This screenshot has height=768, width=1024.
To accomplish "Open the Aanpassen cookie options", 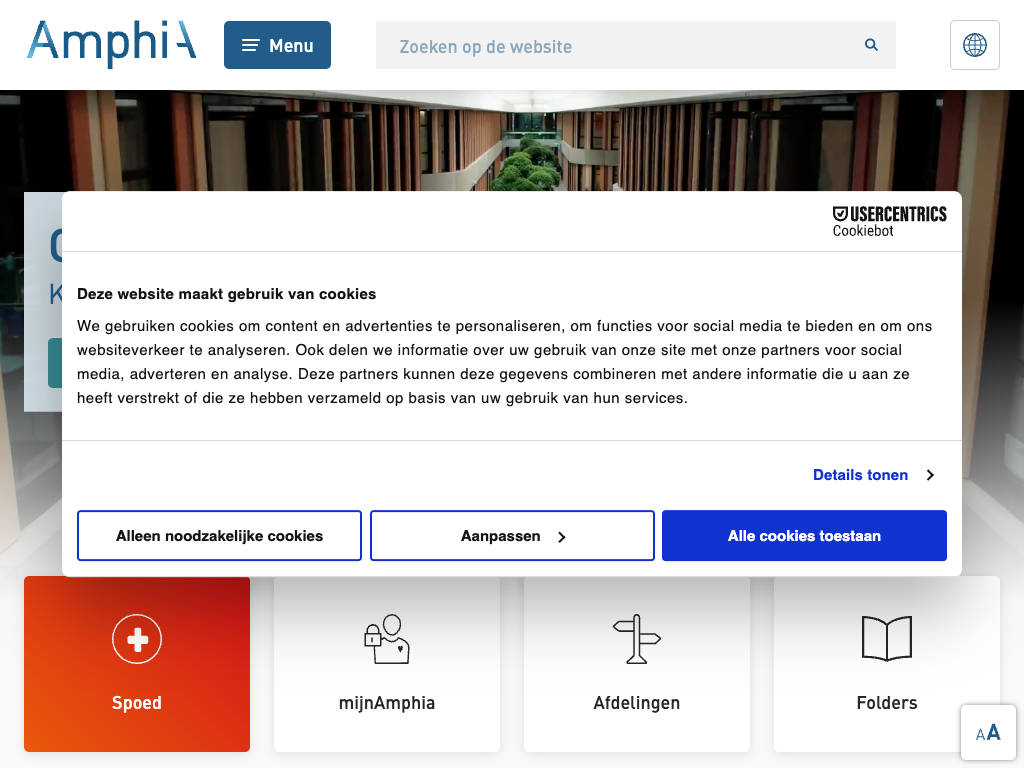I will 512,536.
